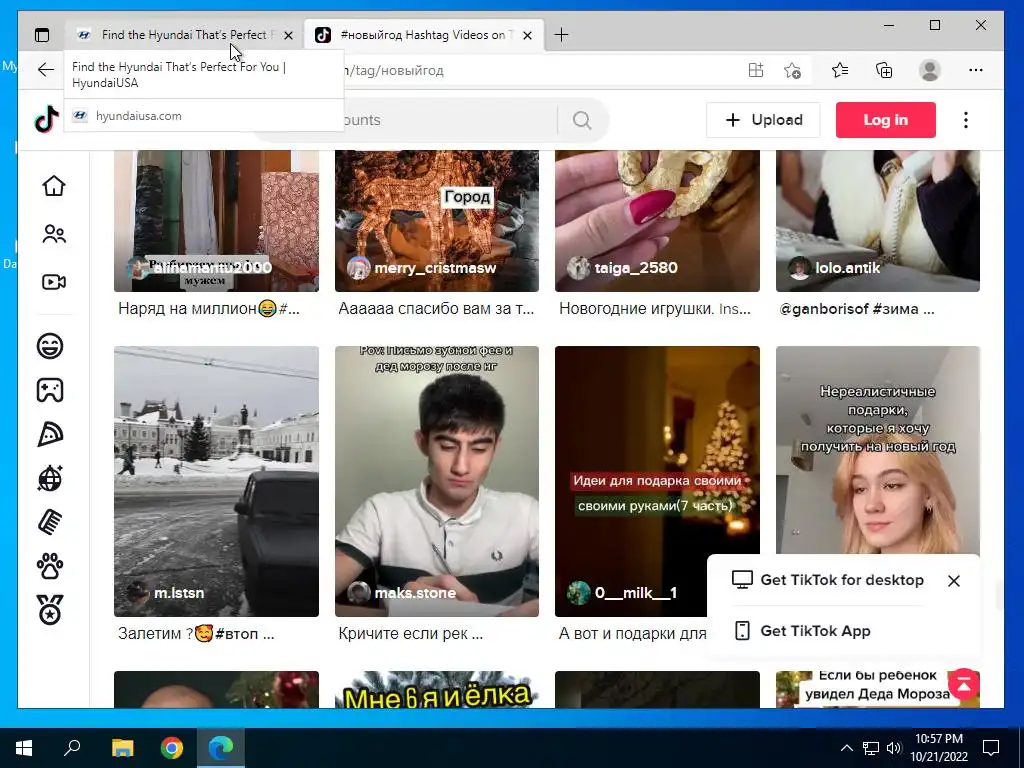Screen dimensions: 1024x768
Task: Click caption Кричите если рек
Action: (x=410, y=633)
